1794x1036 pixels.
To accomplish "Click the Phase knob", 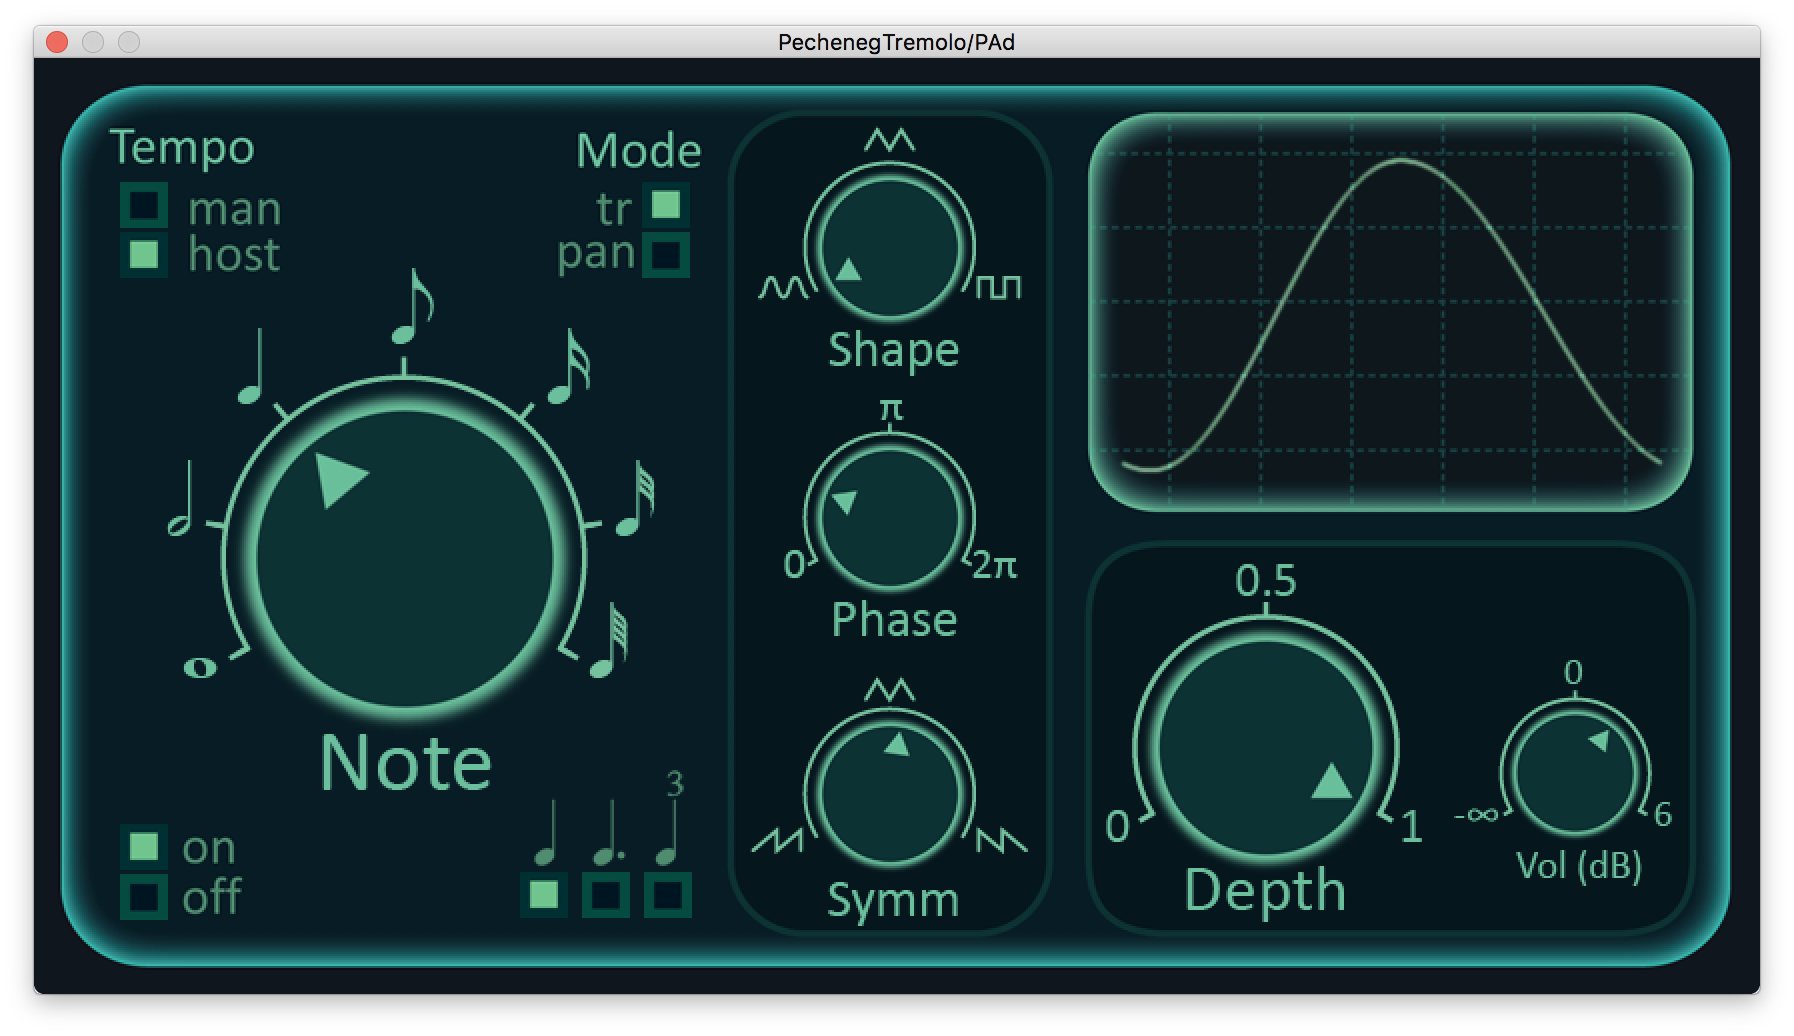I will tap(889, 517).
